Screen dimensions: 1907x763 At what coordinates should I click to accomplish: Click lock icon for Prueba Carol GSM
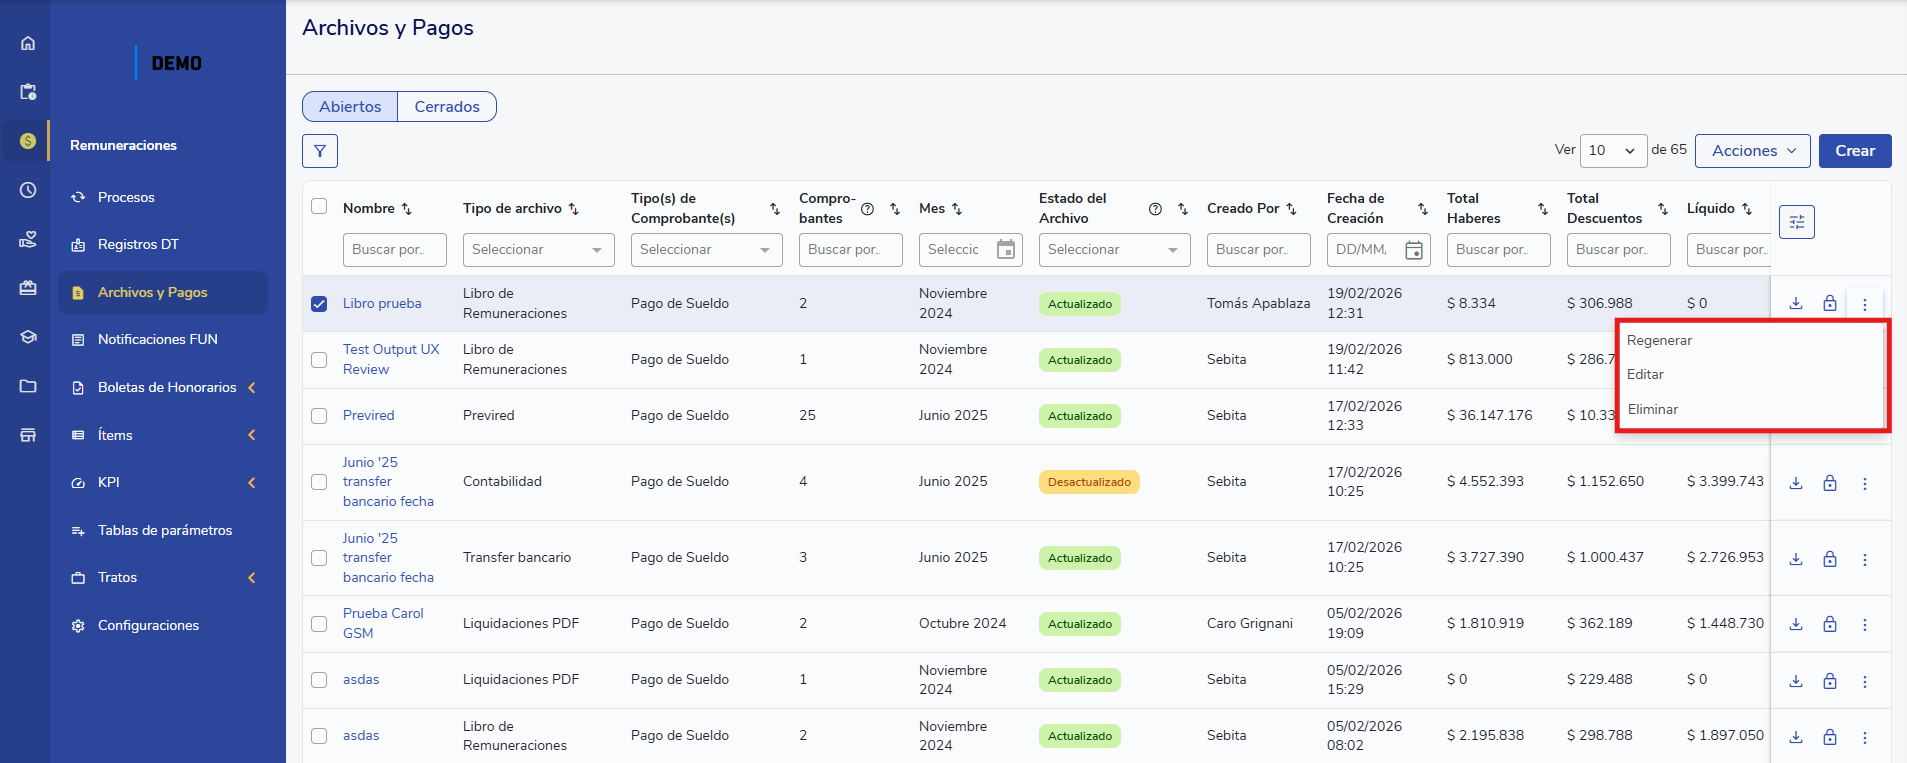tap(1829, 624)
